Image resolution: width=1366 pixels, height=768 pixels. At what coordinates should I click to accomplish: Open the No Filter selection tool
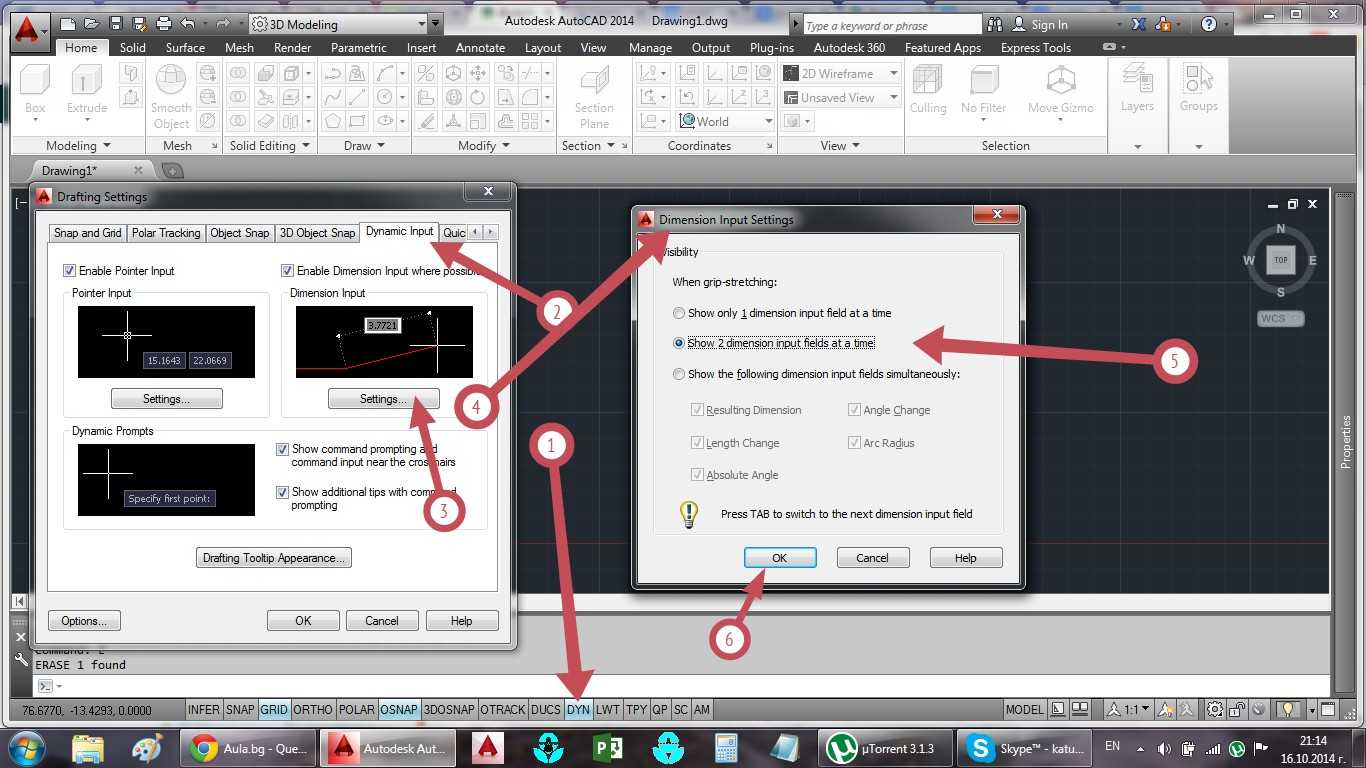(x=983, y=92)
